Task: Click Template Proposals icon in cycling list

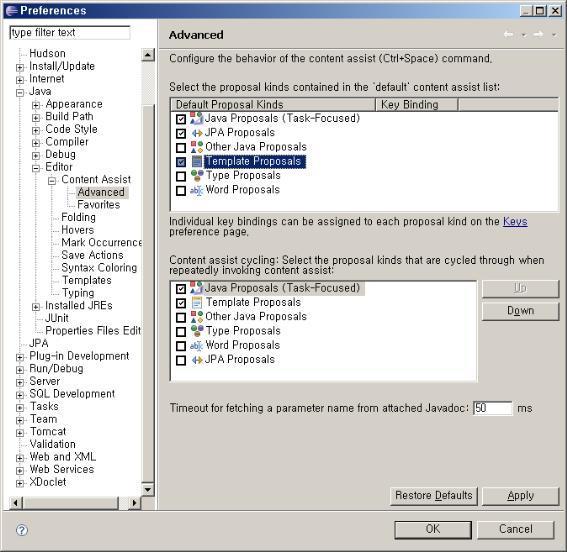Action: pyautogui.click(x=196, y=302)
